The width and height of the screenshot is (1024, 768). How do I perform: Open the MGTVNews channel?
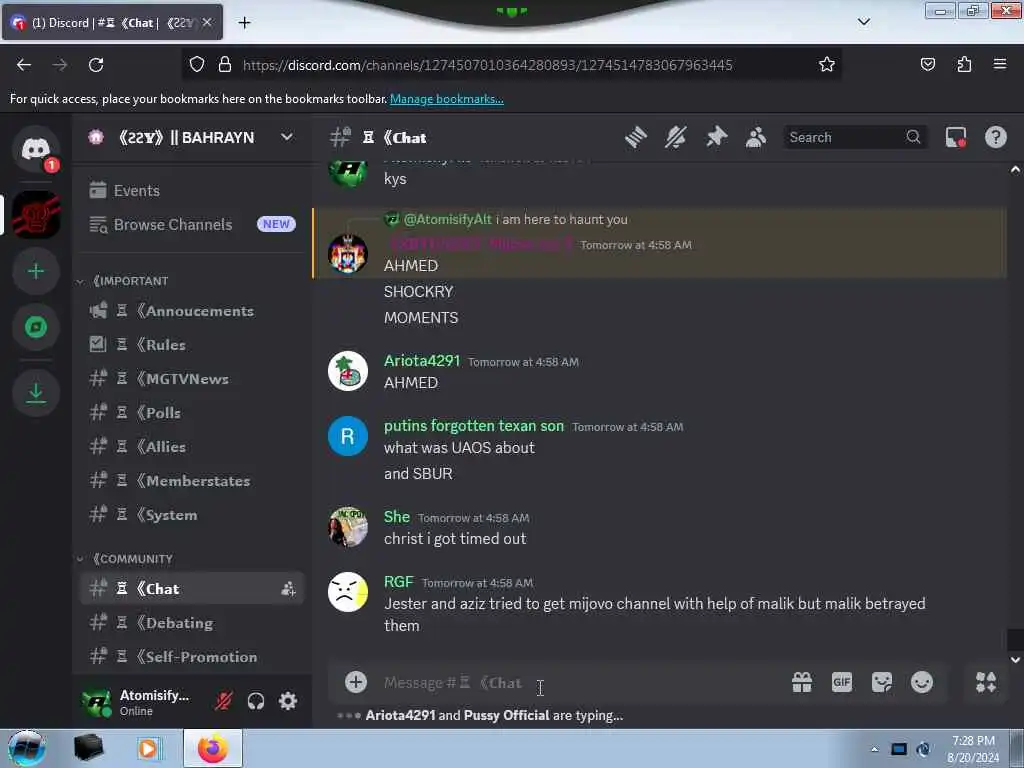191,379
